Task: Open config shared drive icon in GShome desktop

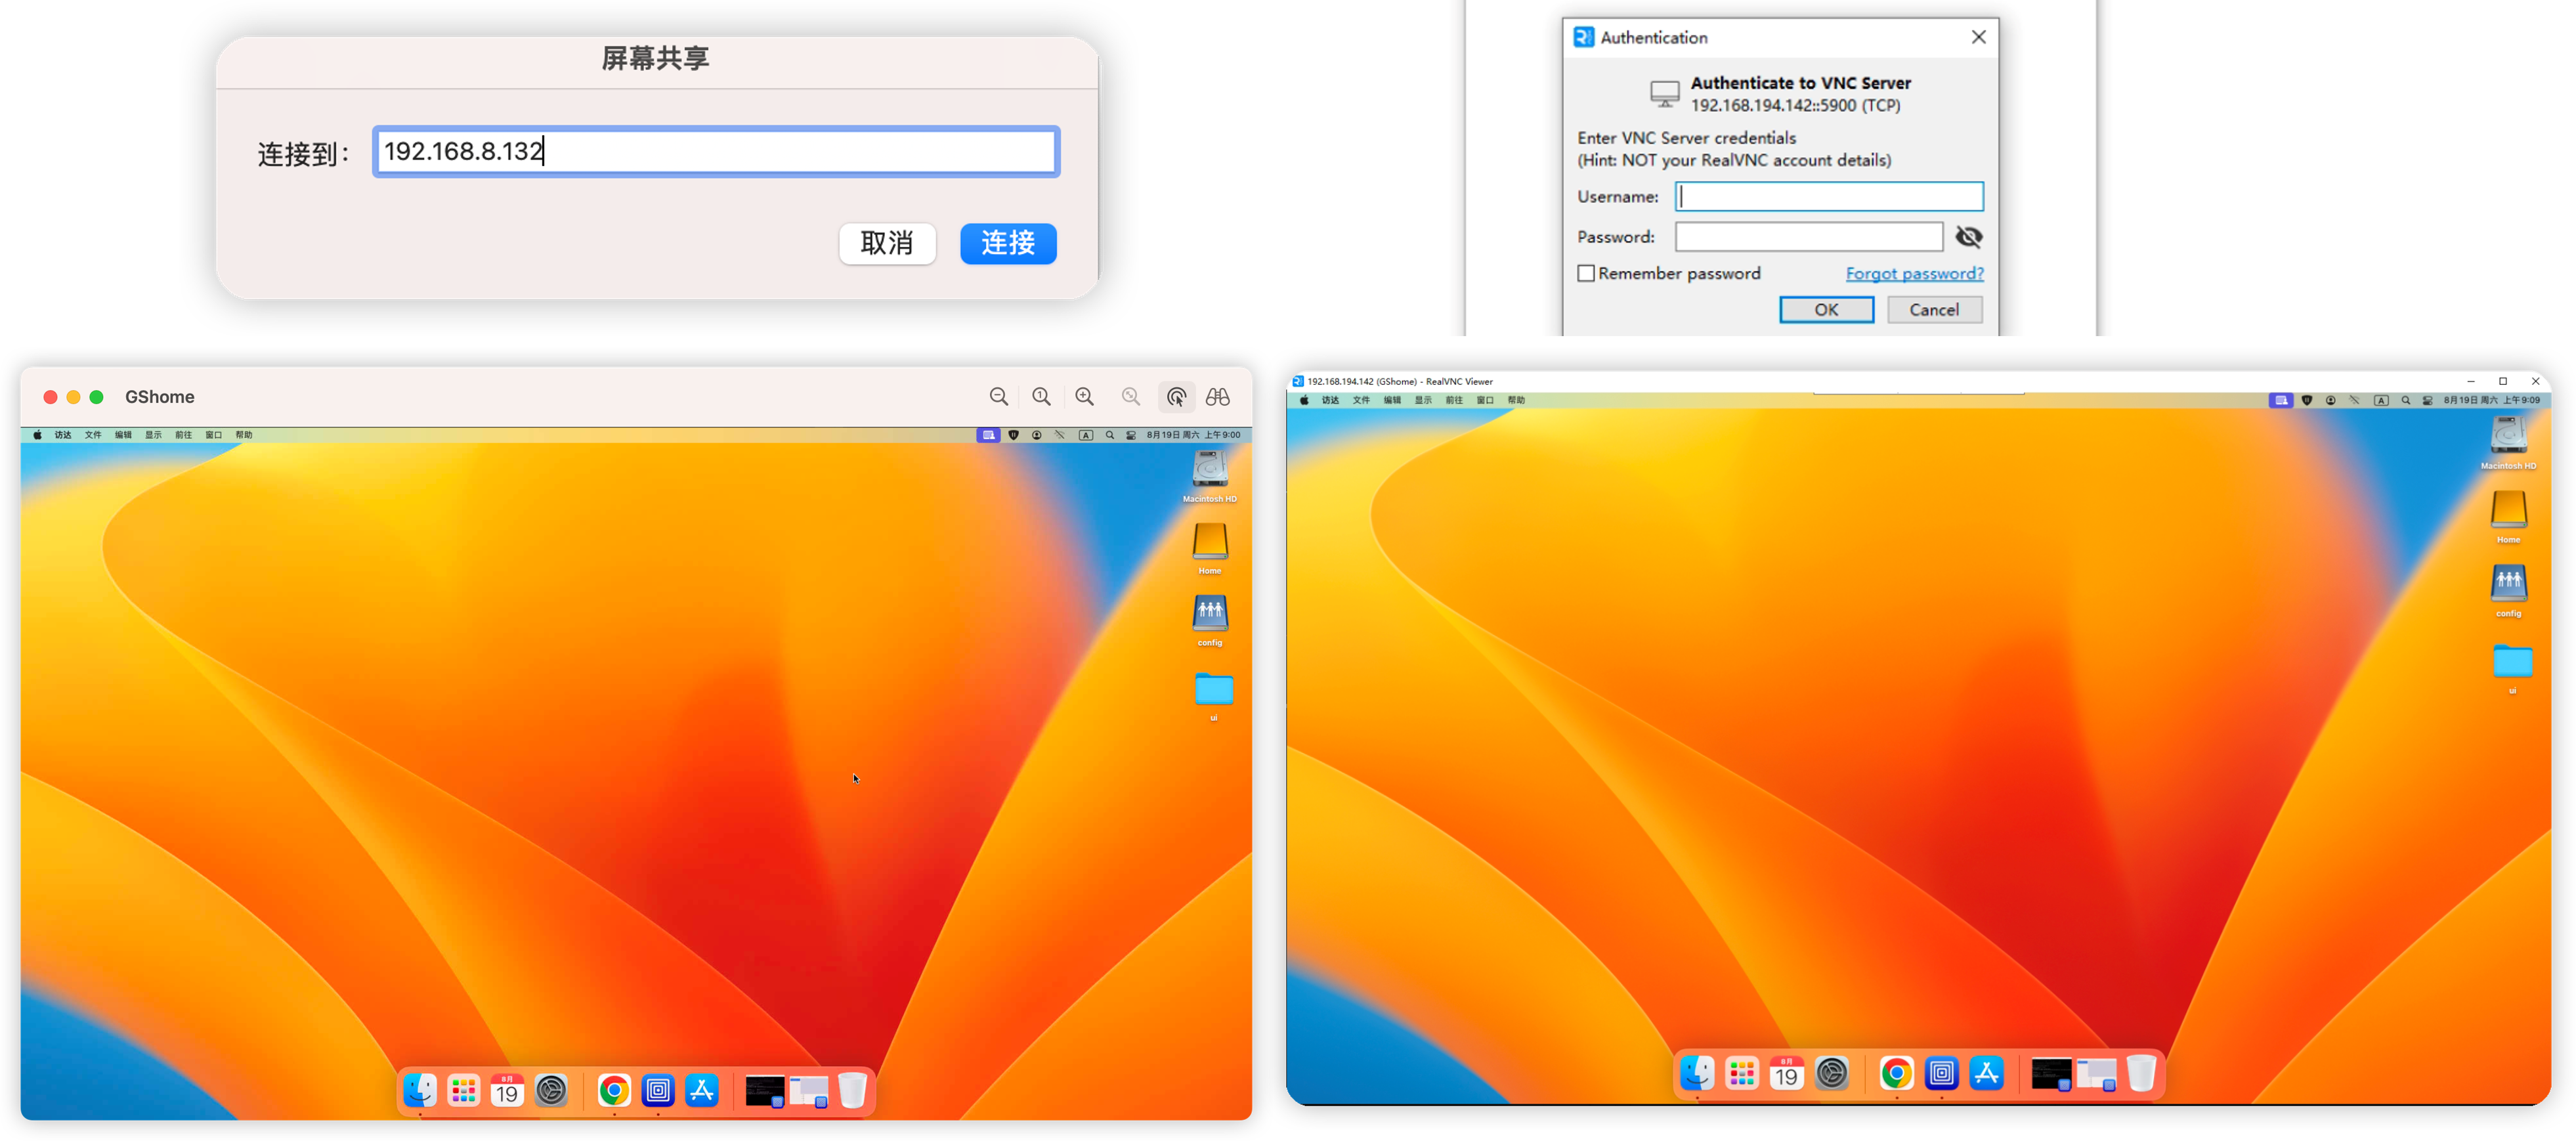Action: coord(1210,613)
